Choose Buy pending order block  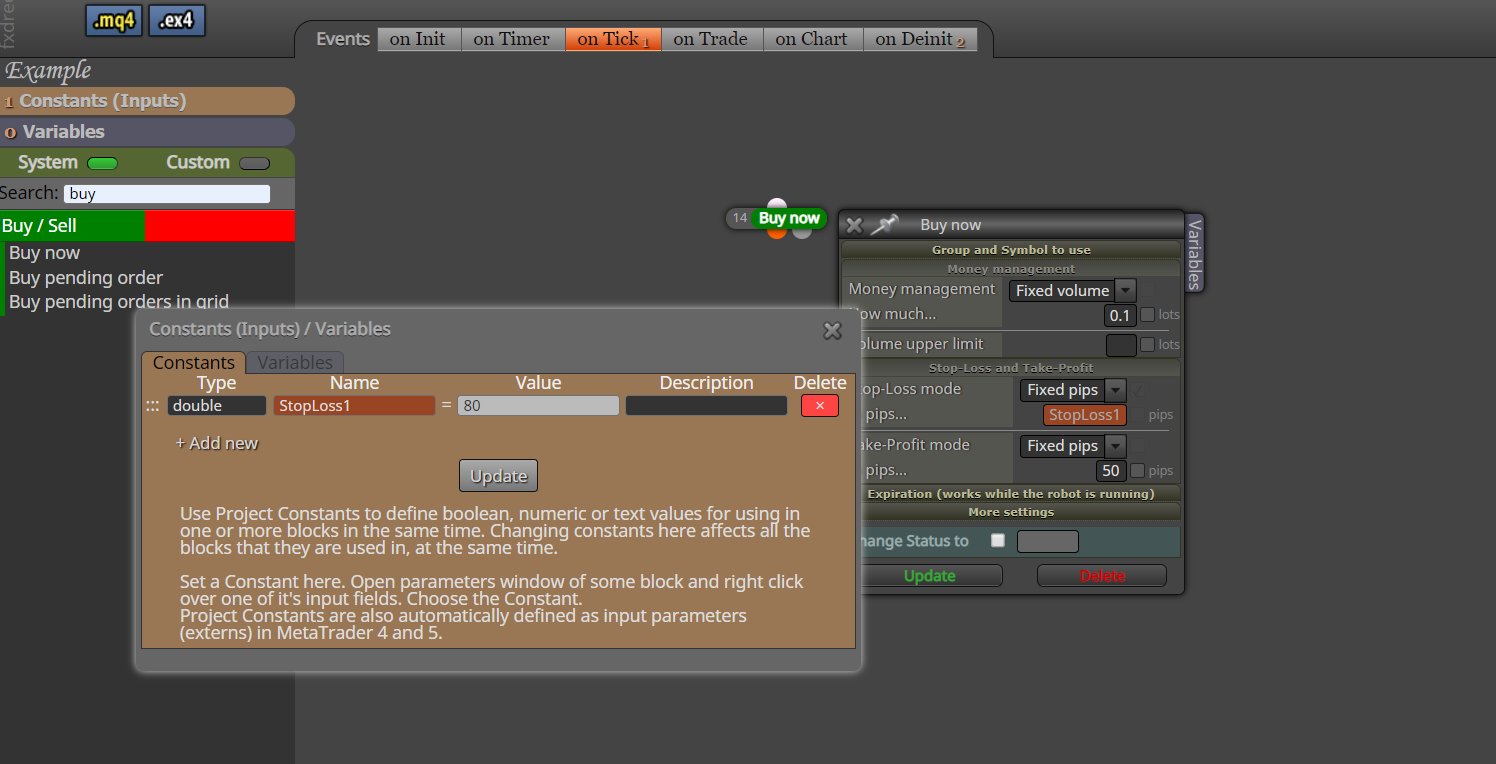[x=86, y=278]
